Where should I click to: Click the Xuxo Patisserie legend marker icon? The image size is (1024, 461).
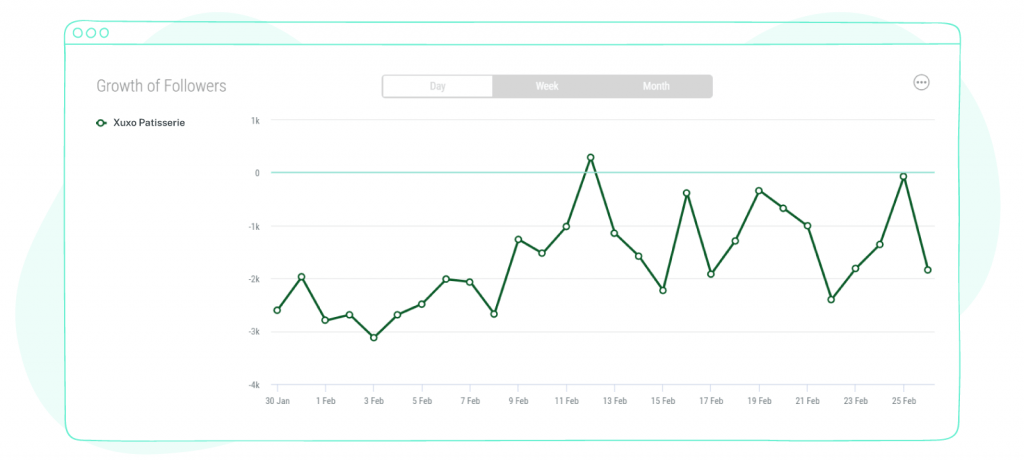point(101,123)
